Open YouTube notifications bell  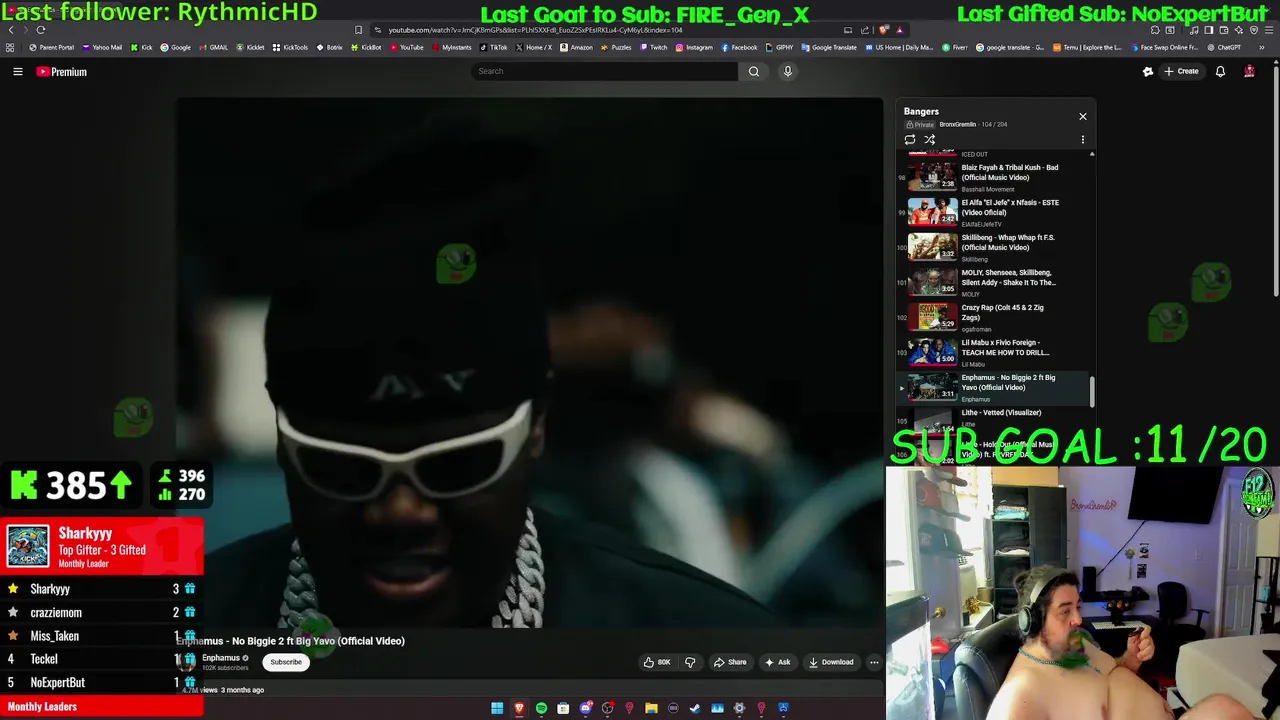tap(1220, 71)
